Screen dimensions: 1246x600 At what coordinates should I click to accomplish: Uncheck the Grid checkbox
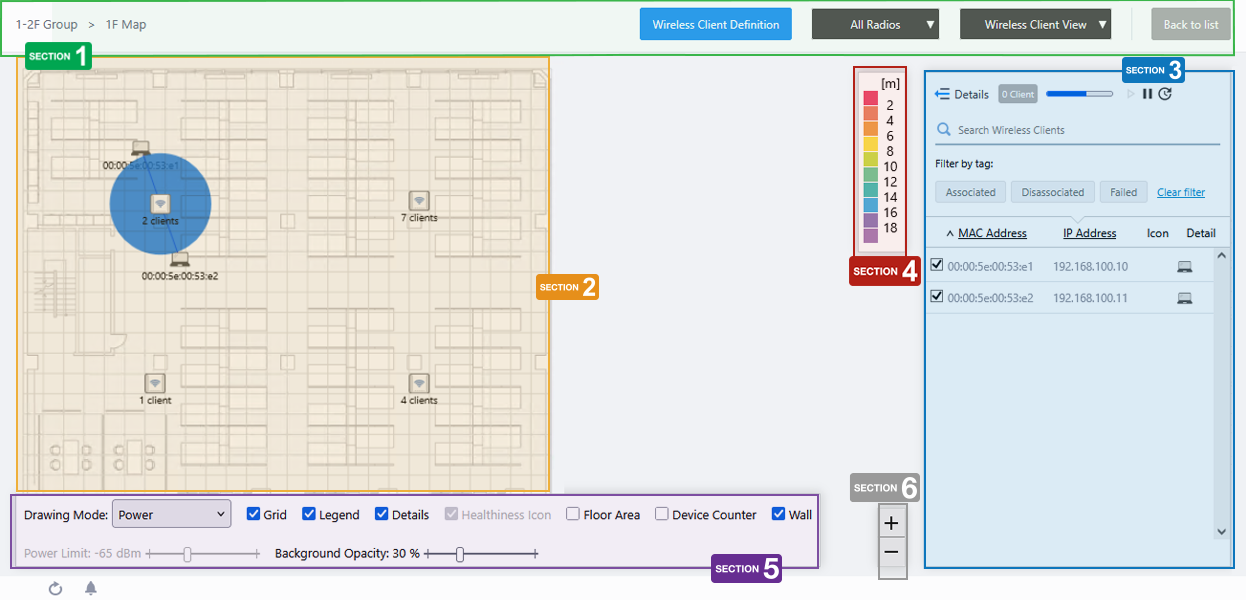pyautogui.click(x=254, y=515)
